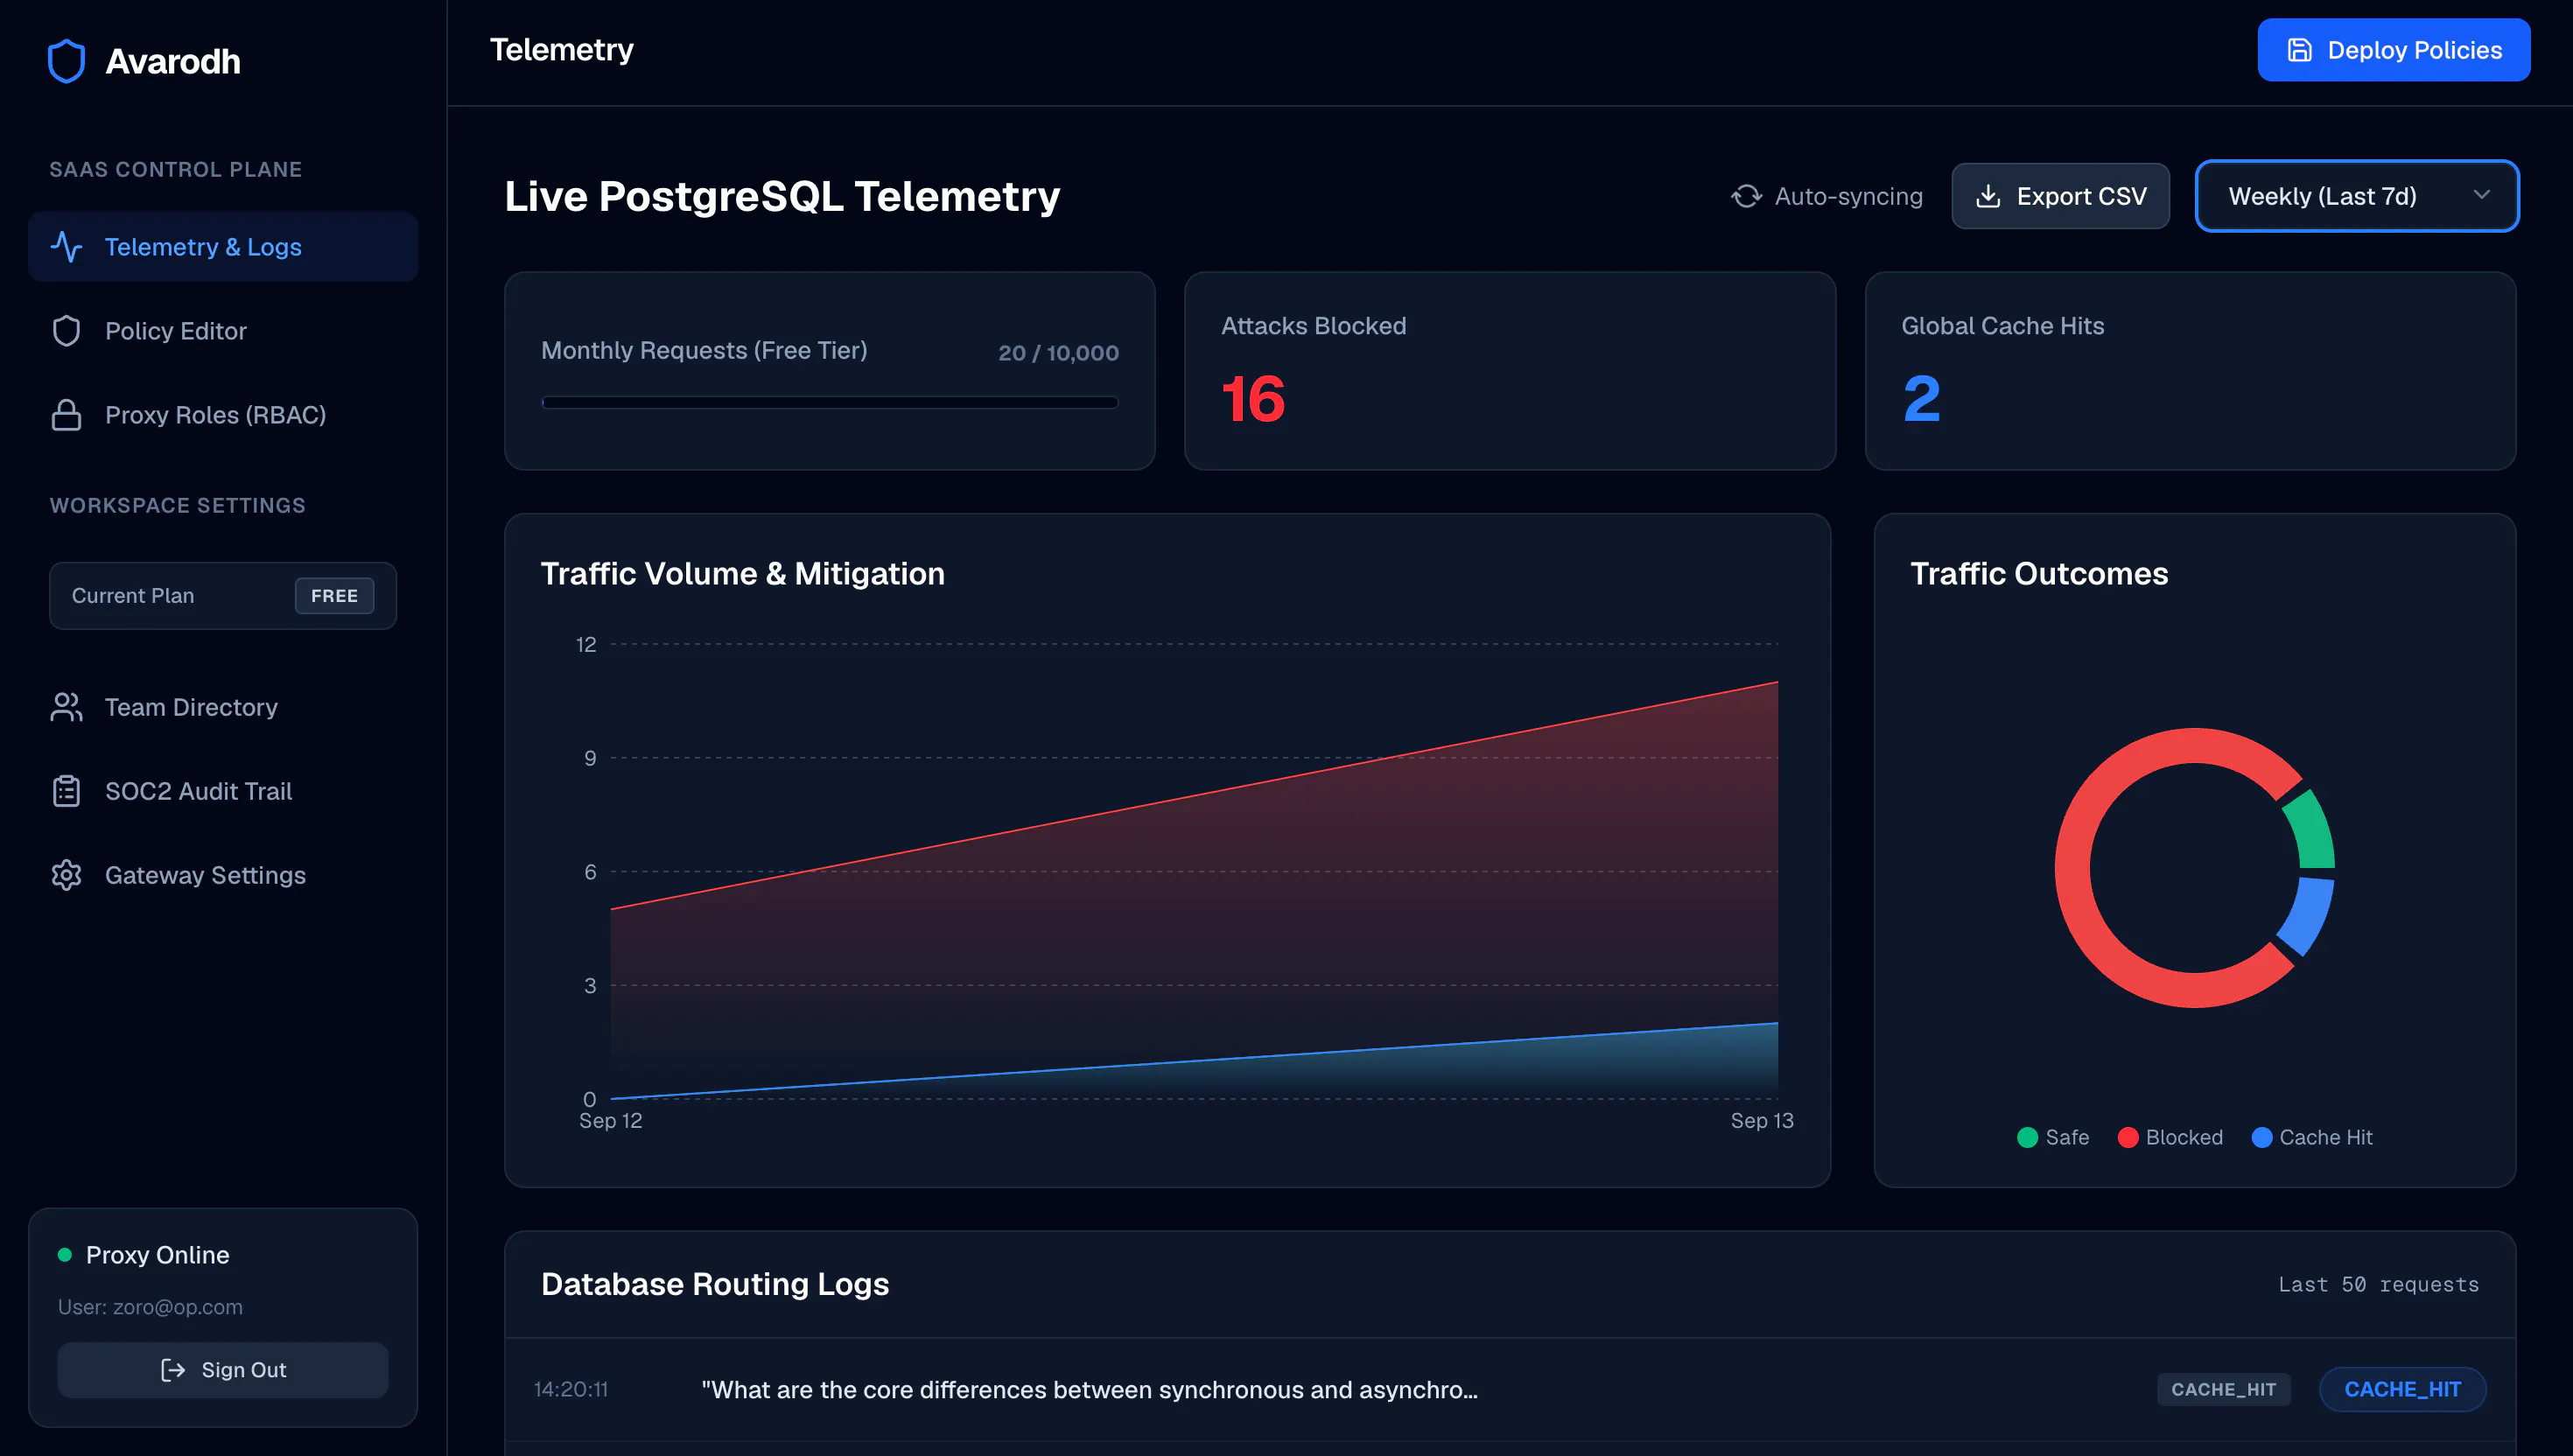The width and height of the screenshot is (2573, 1456).
Task: Open Telemetry & Logs menu item
Action: coord(223,247)
